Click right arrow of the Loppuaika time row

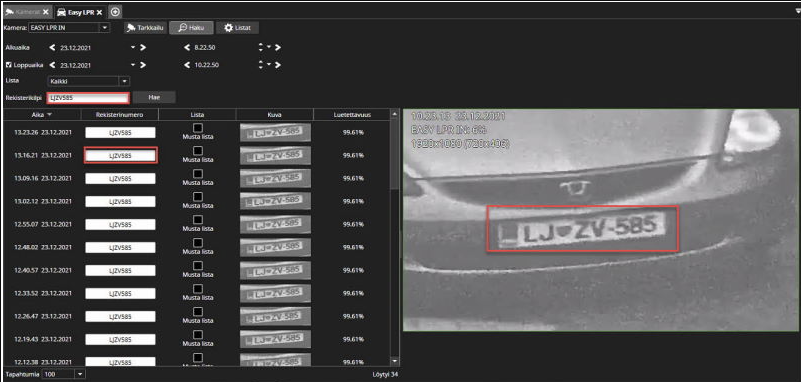[278, 65]
